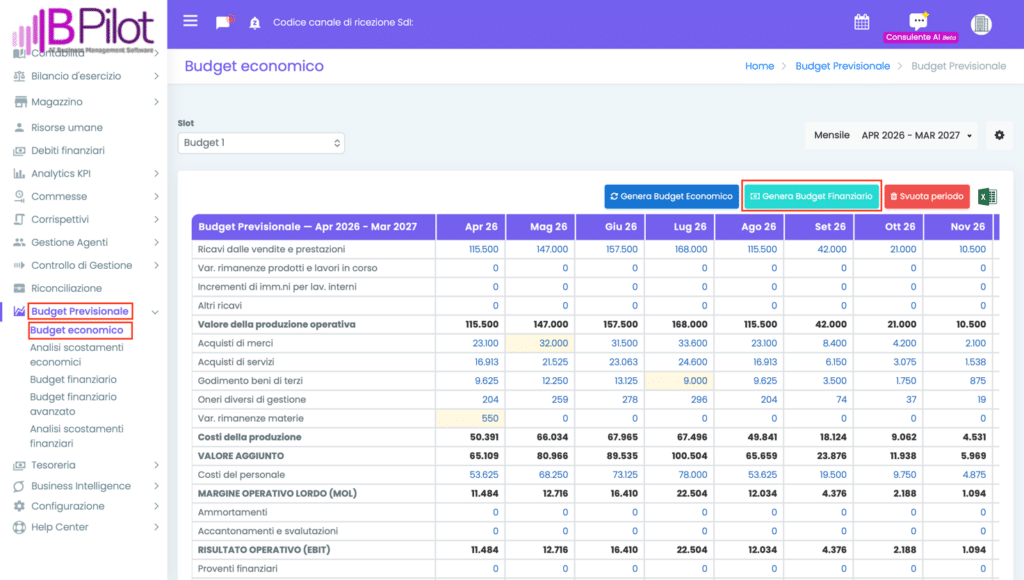Select Analisi scostamenti economici menu item
Viewport: 1024px width, 580px height.
[76, 355]
